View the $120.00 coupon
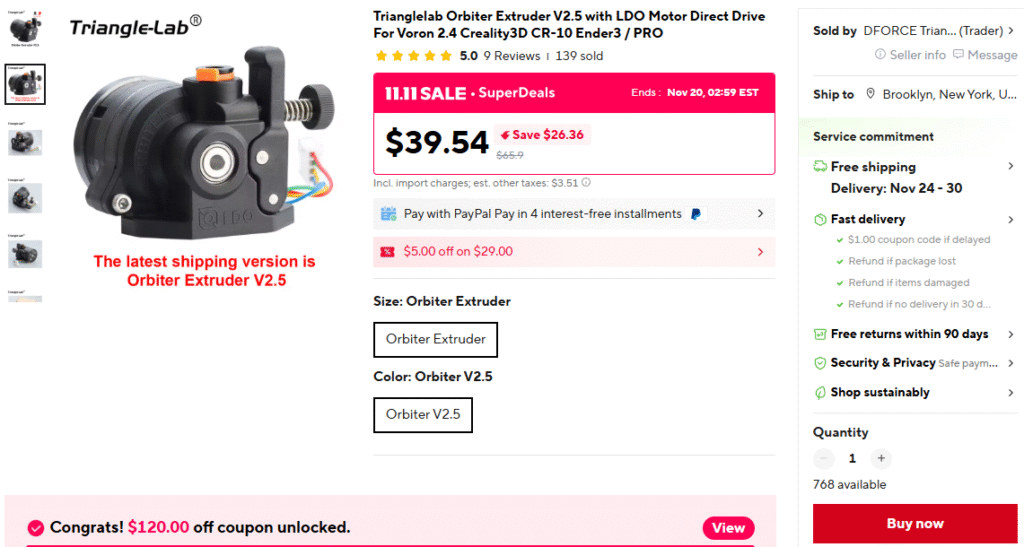The image size is (1024, 547). [x=728, y=528]
